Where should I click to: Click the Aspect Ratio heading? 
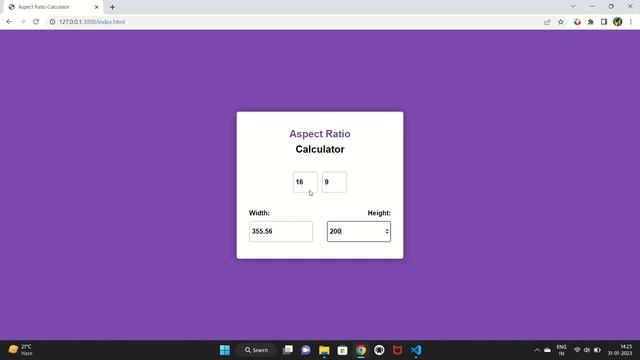point(320,134)
